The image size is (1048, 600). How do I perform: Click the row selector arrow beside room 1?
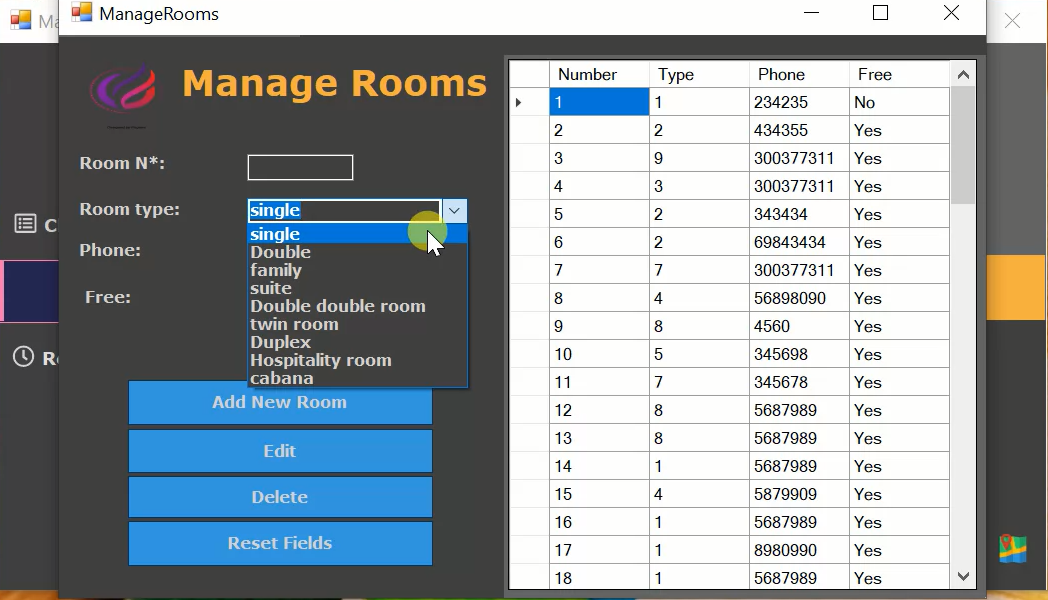519,101
